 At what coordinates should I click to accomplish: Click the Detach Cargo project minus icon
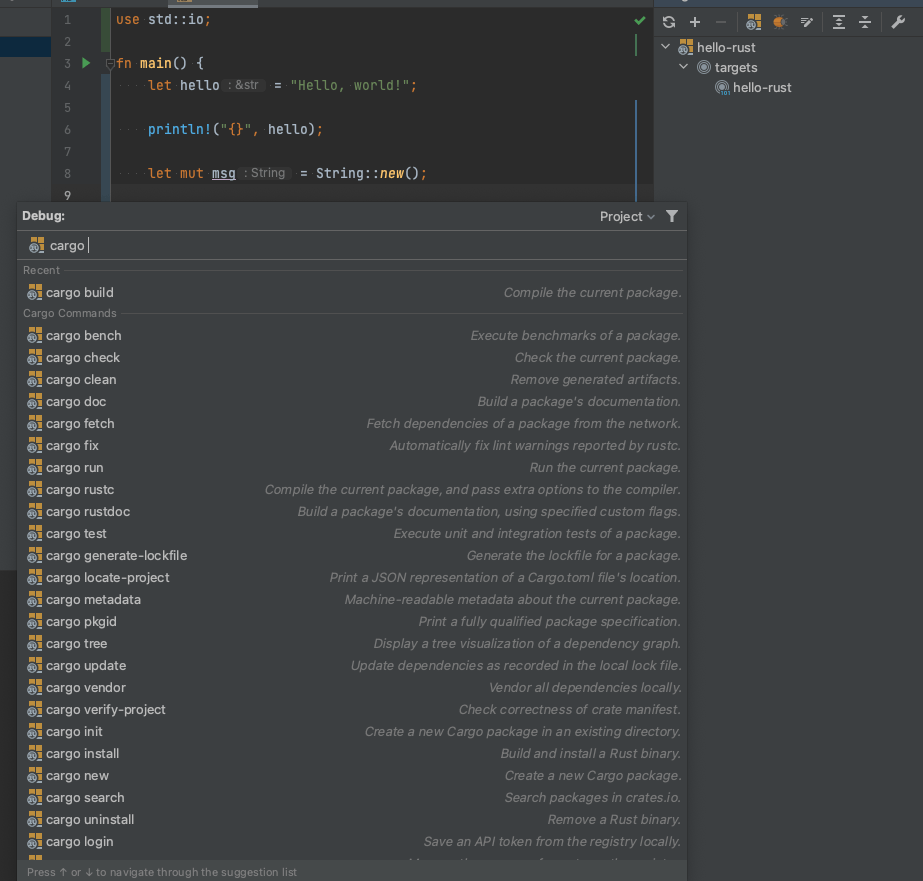pyautogui.click(x=721, y=22)
